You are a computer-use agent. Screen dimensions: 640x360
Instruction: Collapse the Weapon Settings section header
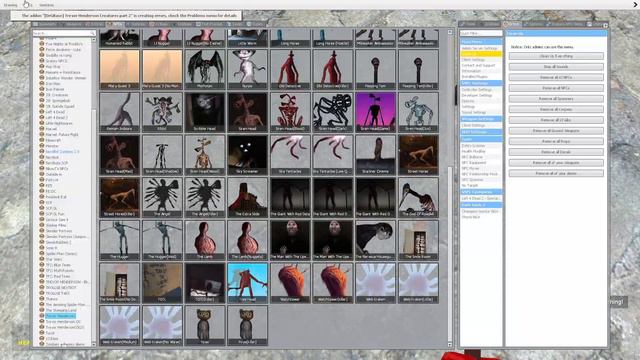481,119
